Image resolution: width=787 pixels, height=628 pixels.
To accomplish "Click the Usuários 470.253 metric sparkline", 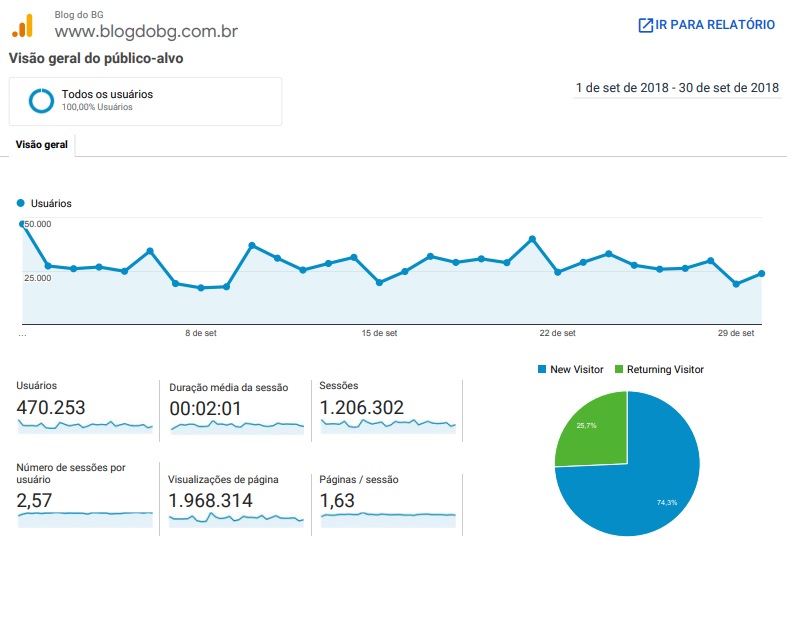I will coord(85,427).
